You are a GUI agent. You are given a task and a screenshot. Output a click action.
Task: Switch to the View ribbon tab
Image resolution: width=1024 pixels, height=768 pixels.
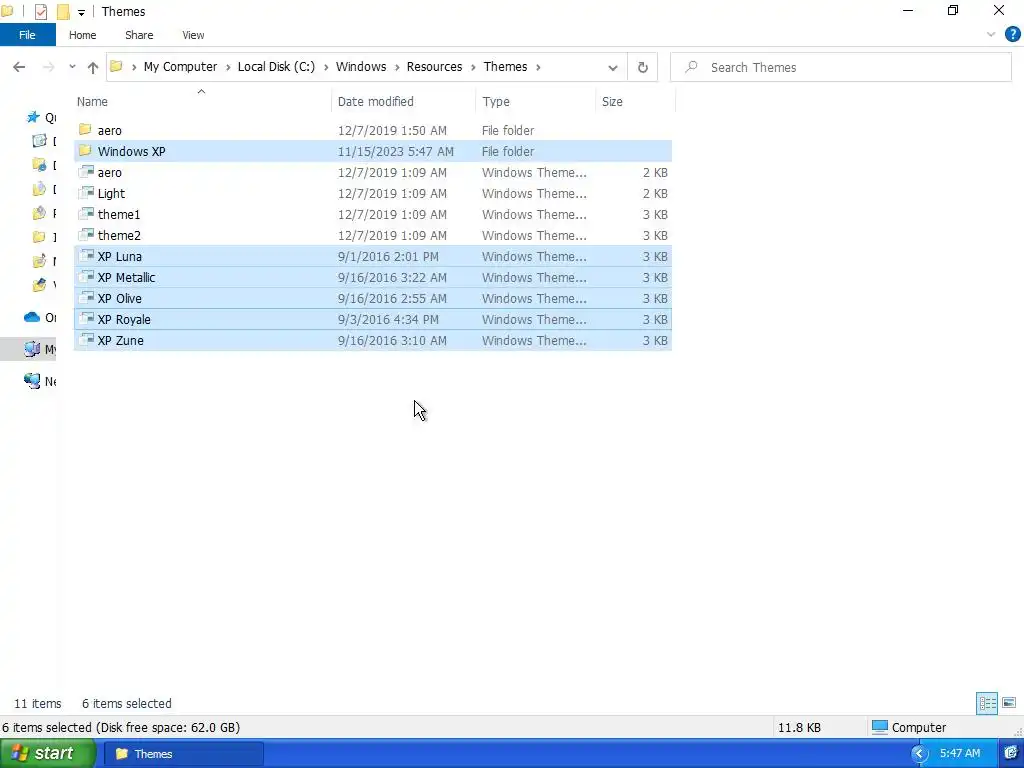(193, 35)
